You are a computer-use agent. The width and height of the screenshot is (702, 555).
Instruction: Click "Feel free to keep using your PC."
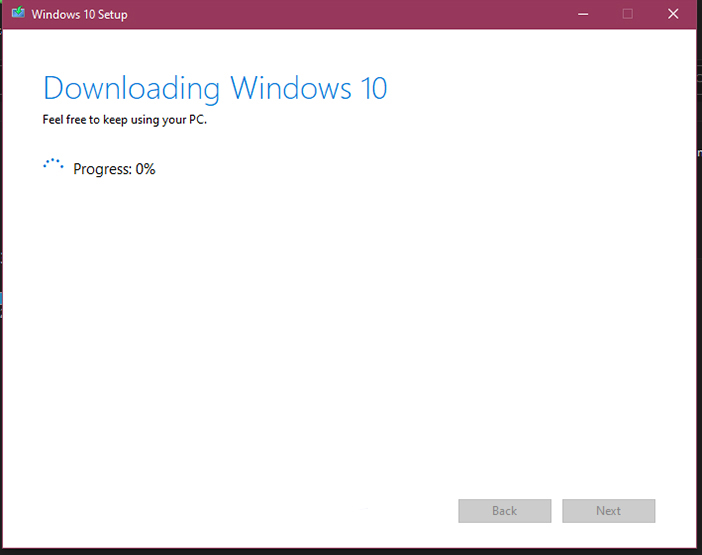pos(124,120)
